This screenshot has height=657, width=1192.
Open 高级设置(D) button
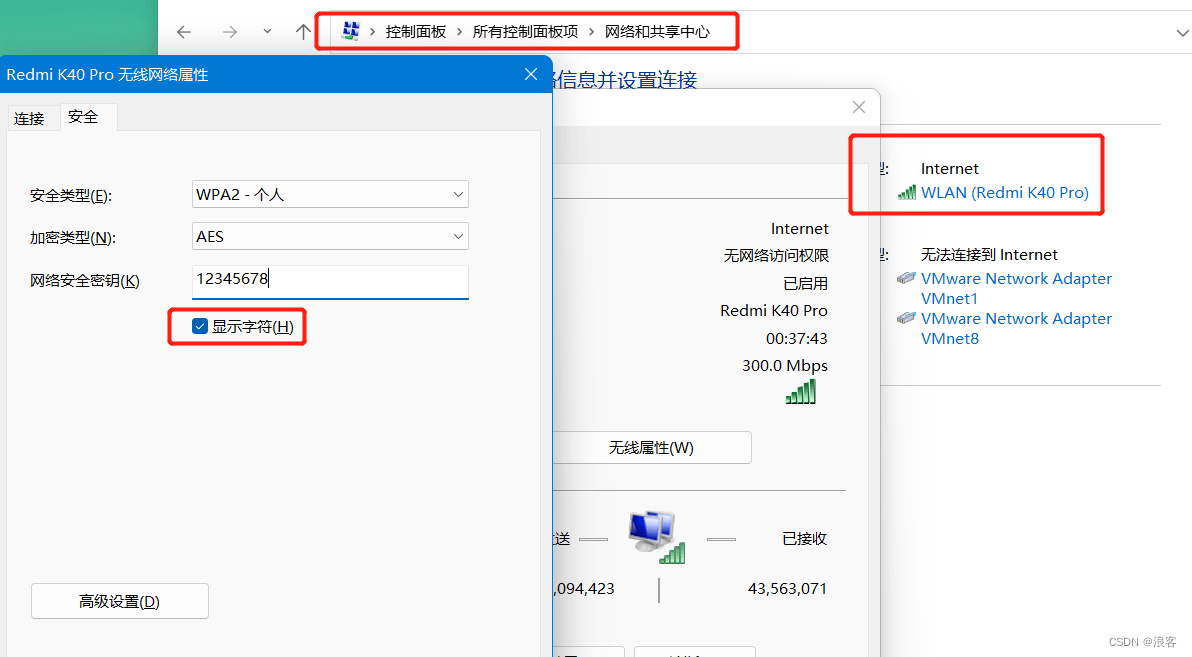[120, 601]
